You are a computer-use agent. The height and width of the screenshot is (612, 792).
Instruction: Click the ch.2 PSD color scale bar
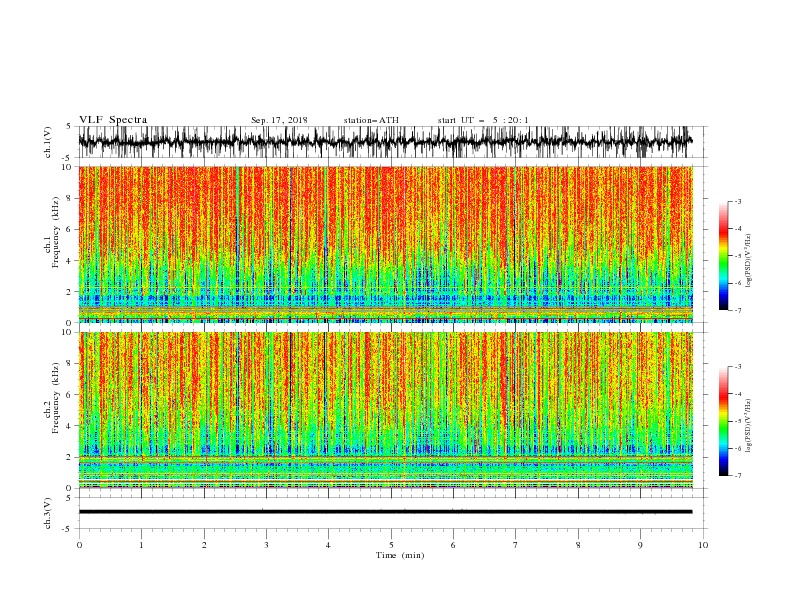coord(723,421)
